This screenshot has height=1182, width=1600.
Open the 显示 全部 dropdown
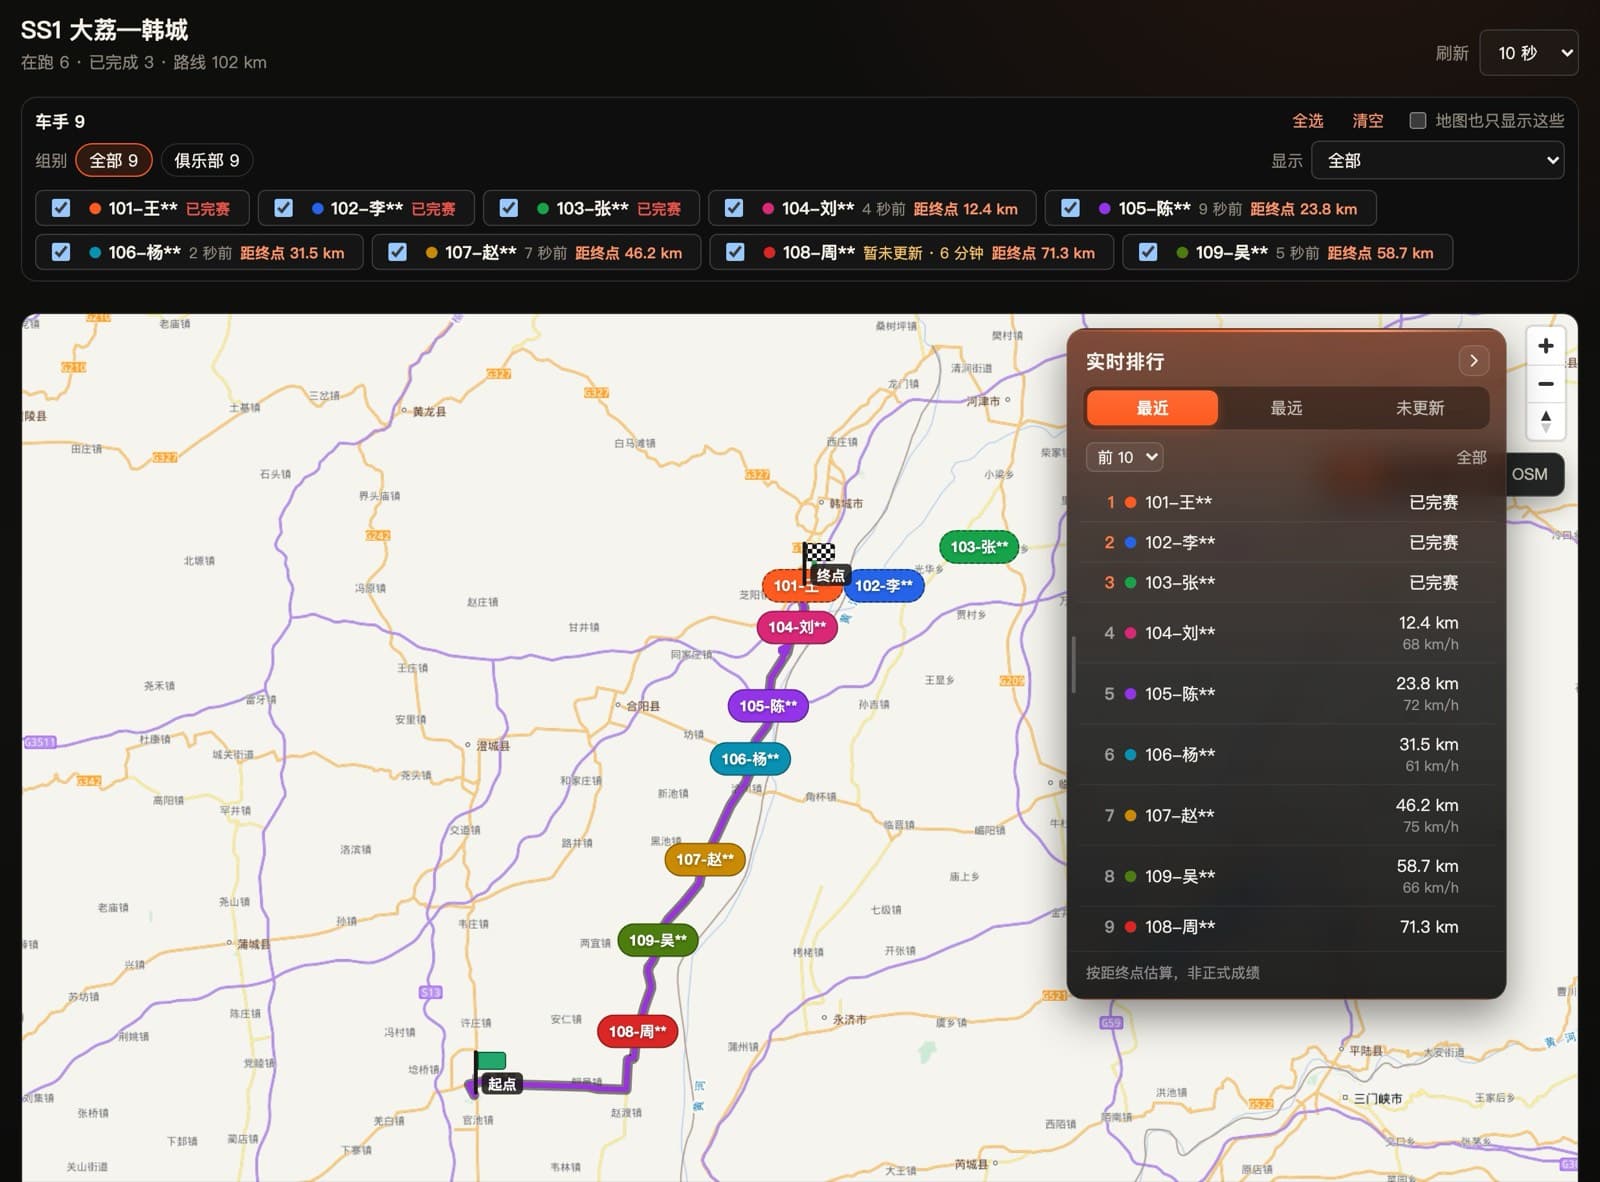point(1438,160)
